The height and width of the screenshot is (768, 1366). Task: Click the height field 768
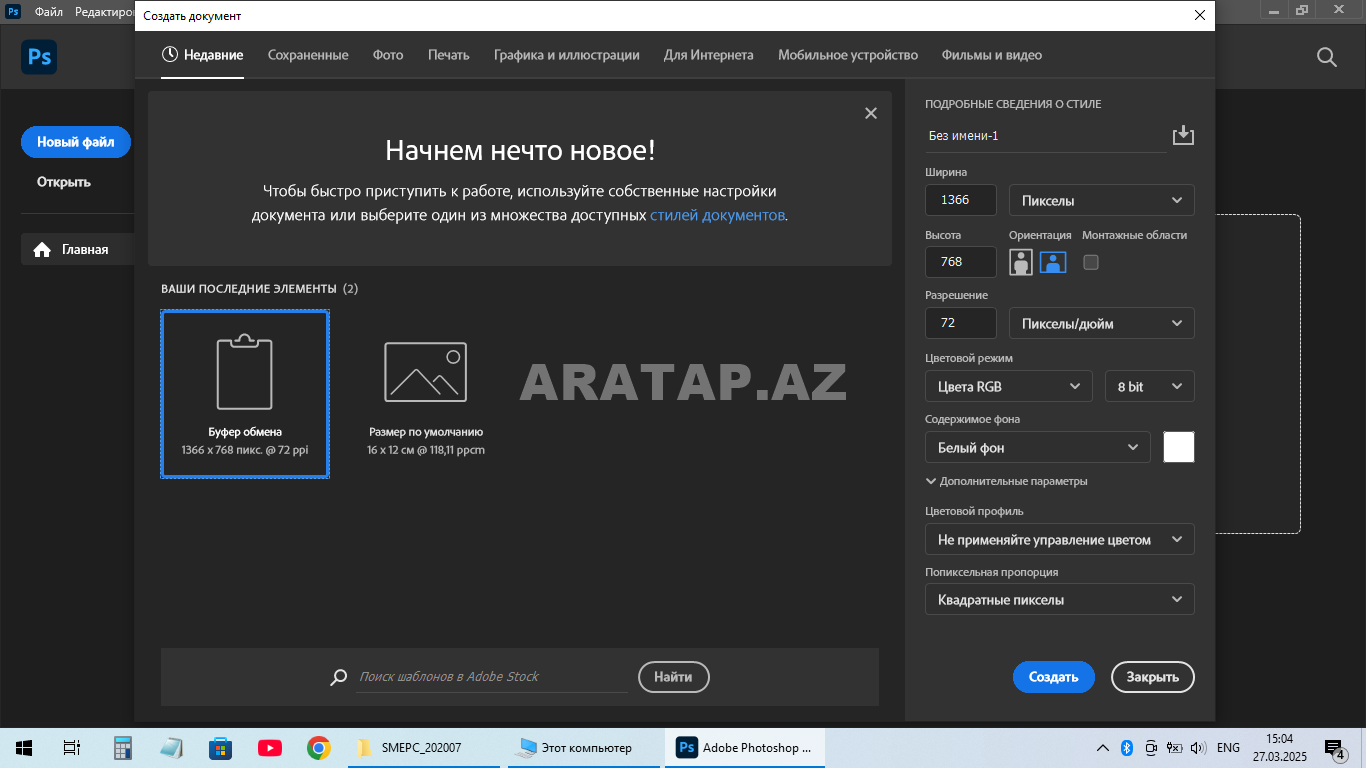tap(961, 262)
